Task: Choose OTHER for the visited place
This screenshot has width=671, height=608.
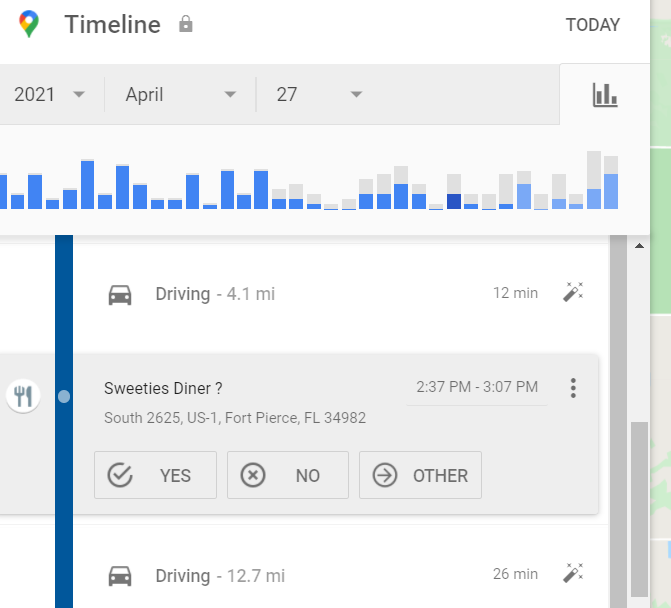Action: pos(420,475)
